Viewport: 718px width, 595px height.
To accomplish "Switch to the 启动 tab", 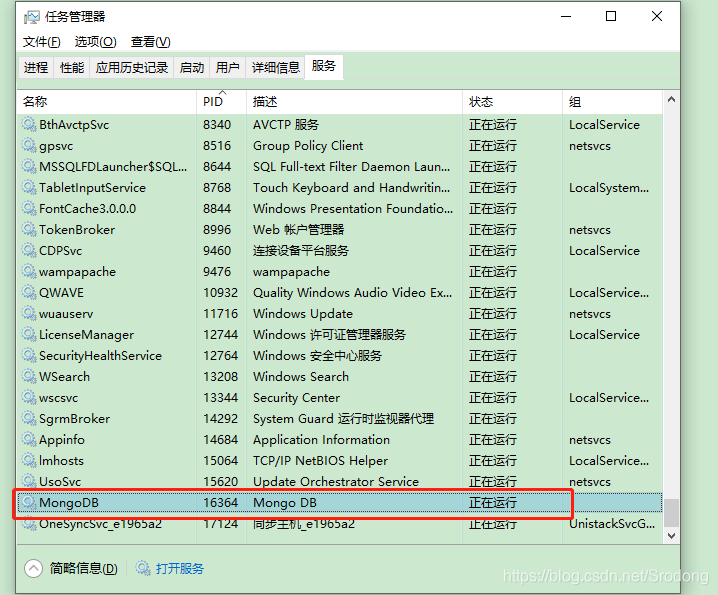I will coord(191,68).
